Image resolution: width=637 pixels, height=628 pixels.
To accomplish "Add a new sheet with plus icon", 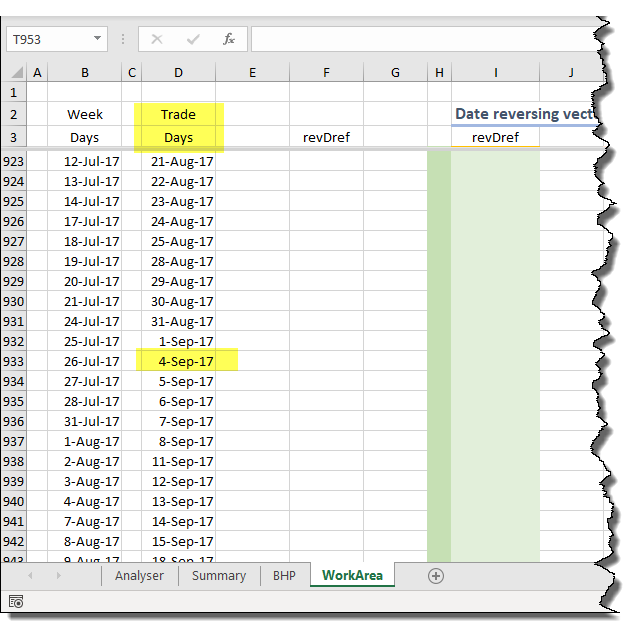I will click(x=435, y=575).
